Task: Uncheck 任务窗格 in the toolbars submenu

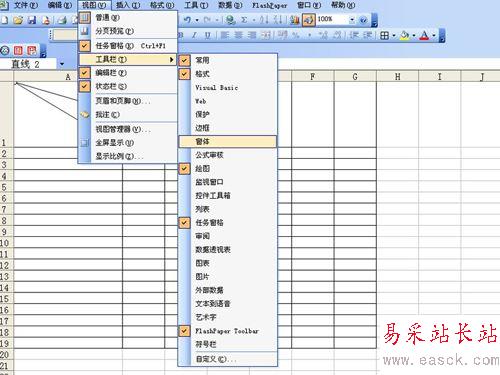Action: (x=228, y=223)
